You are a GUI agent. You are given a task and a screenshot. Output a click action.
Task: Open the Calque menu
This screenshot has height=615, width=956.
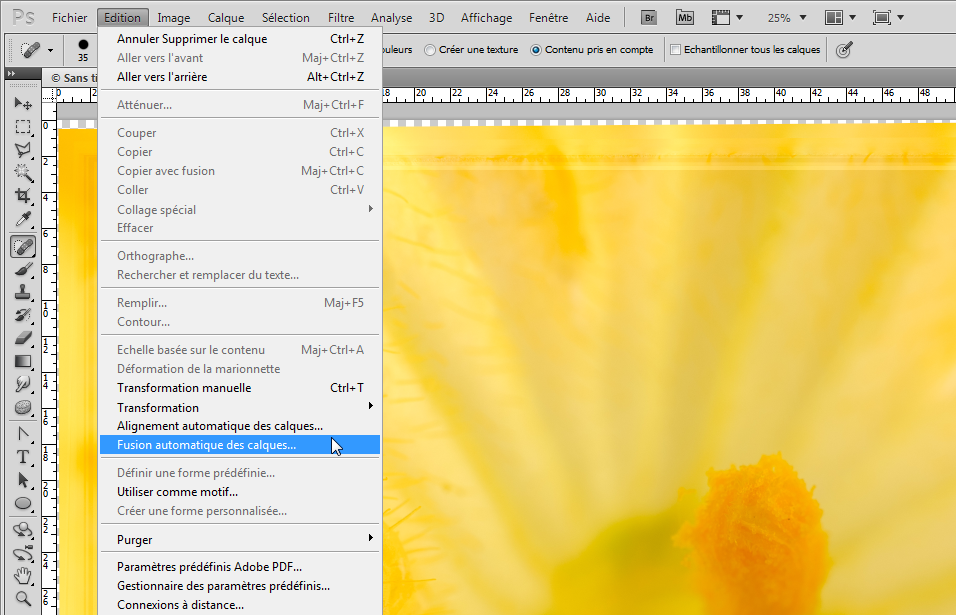pyautogui.click(x=226, y=18)
